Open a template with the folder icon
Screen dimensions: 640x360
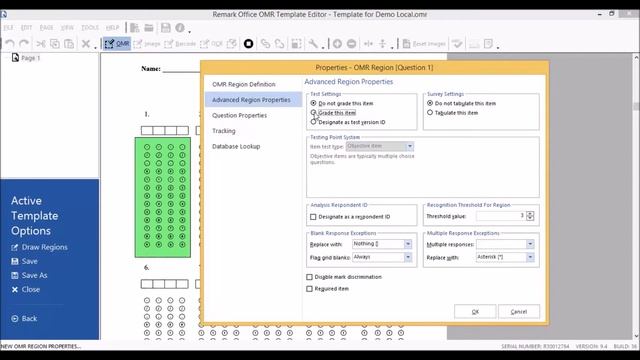[x=149, y=28]
